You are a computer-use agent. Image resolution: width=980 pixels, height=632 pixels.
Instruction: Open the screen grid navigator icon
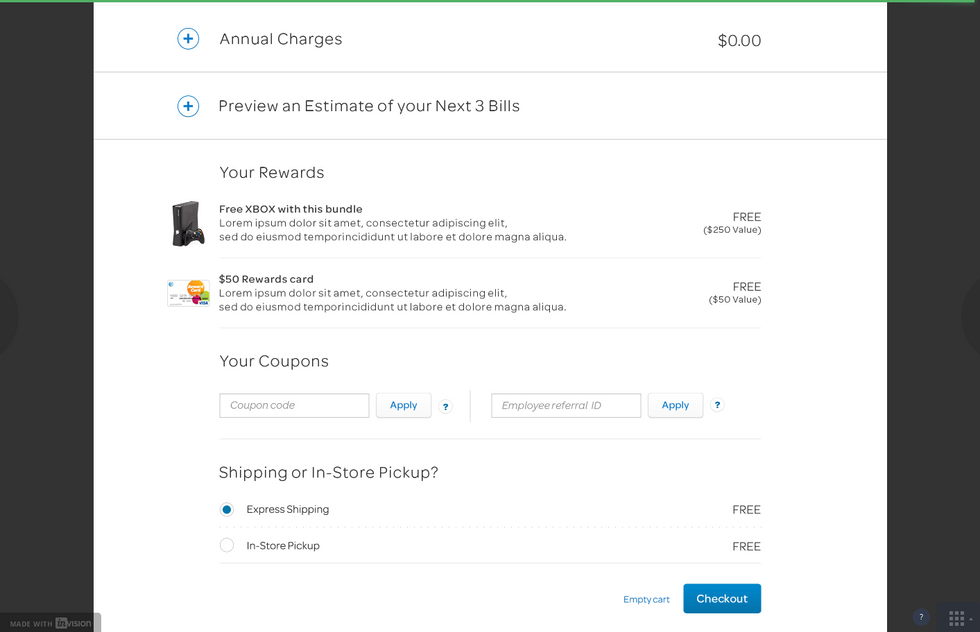click(958, 617)
